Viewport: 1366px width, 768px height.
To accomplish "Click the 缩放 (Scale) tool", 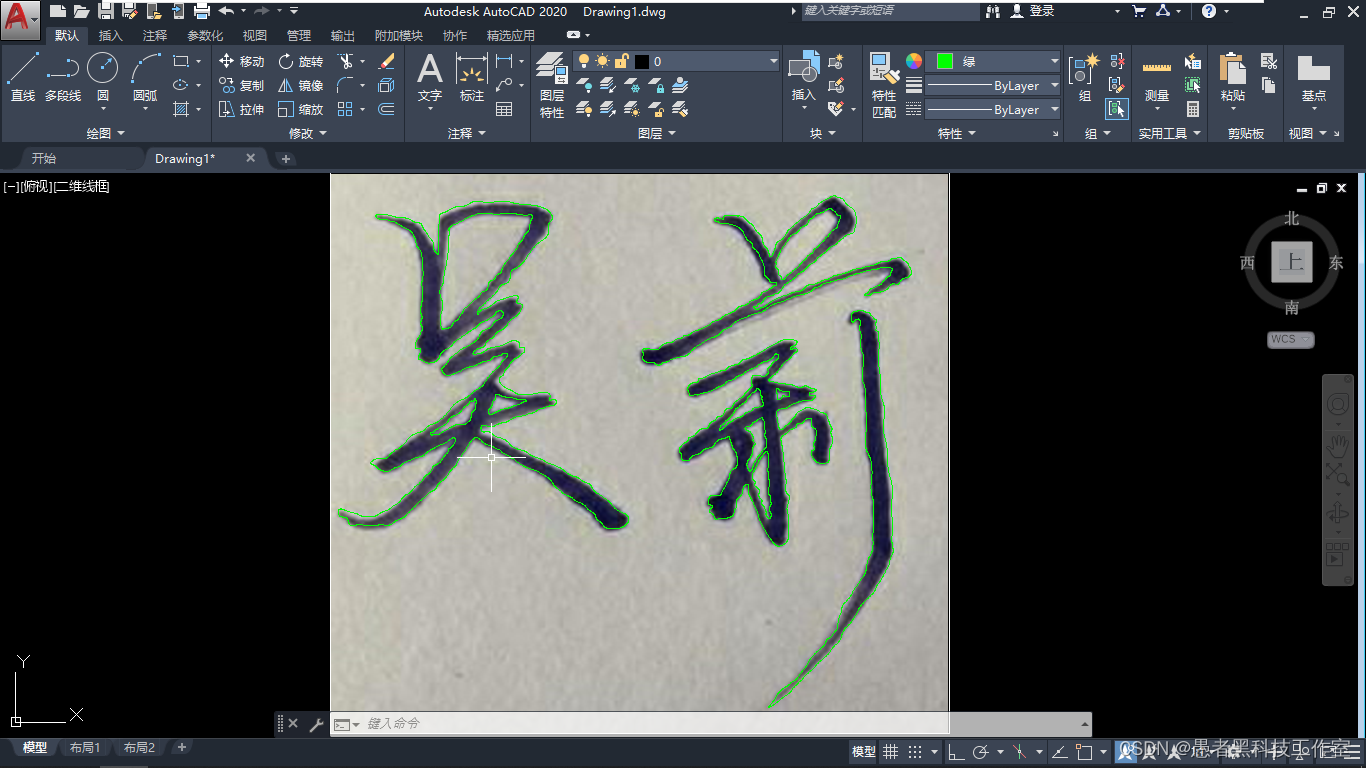I will 300,109.
